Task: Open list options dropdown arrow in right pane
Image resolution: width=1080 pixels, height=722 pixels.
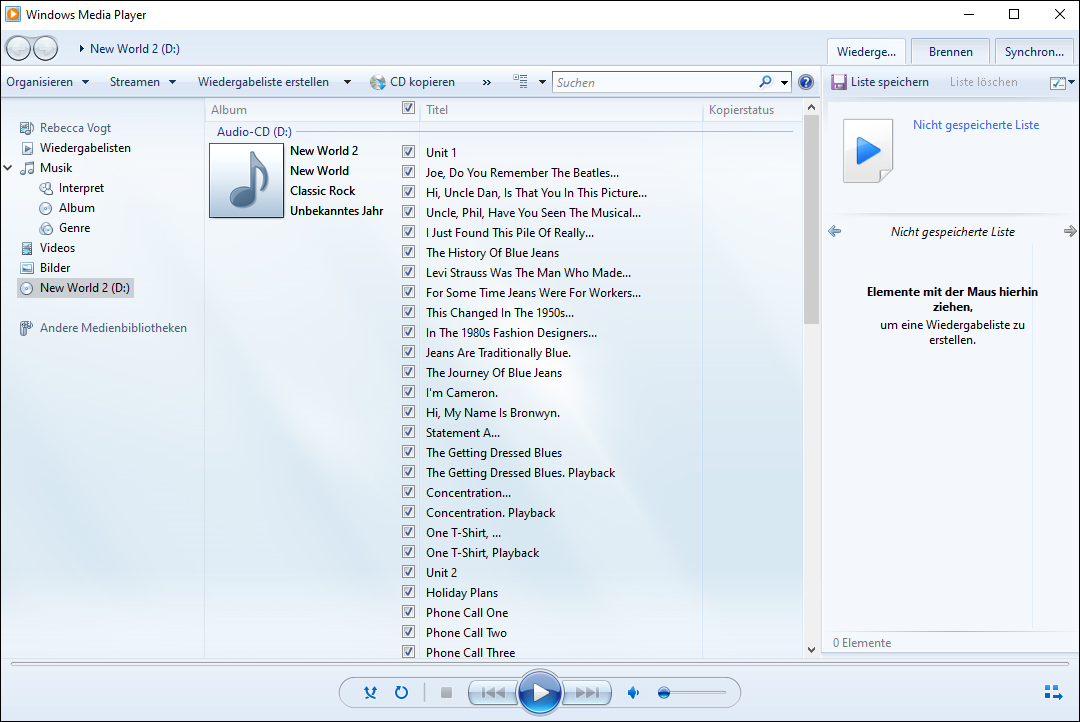Action: 1071,83
